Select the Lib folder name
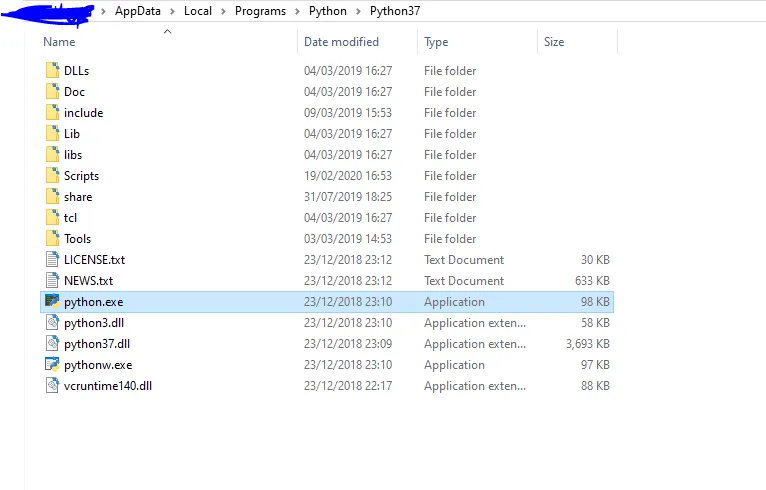The width and height of the screenshot is (766, 490). pos(72,134)
